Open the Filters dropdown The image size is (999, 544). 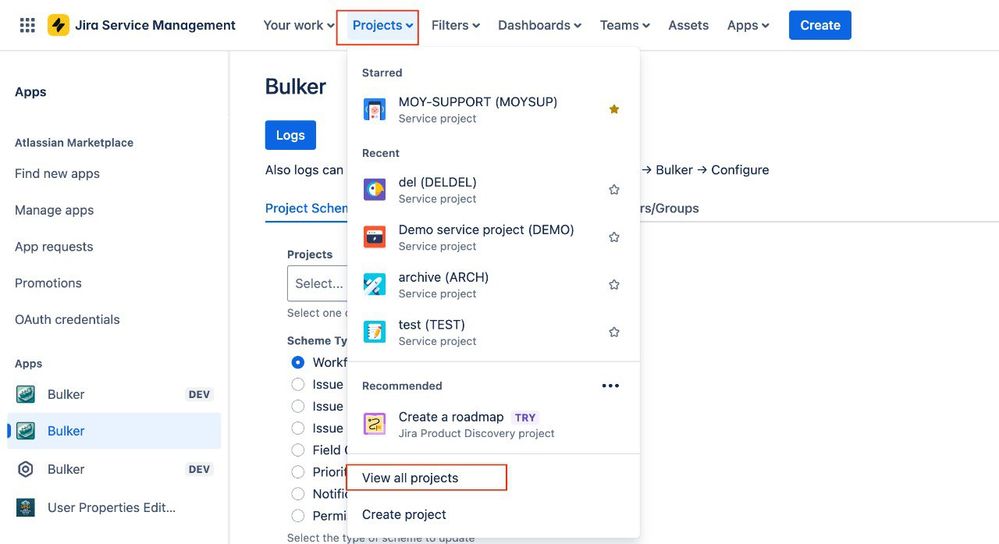[x=456, y=25]
